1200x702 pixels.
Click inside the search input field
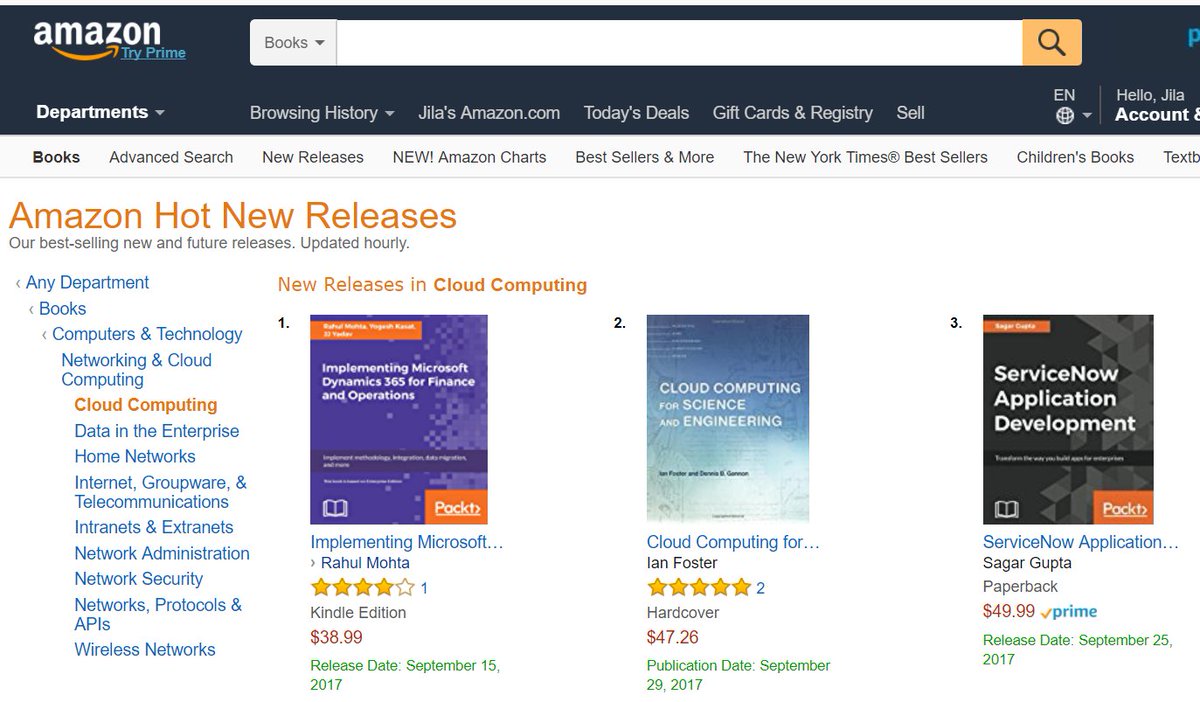(670, 42)
